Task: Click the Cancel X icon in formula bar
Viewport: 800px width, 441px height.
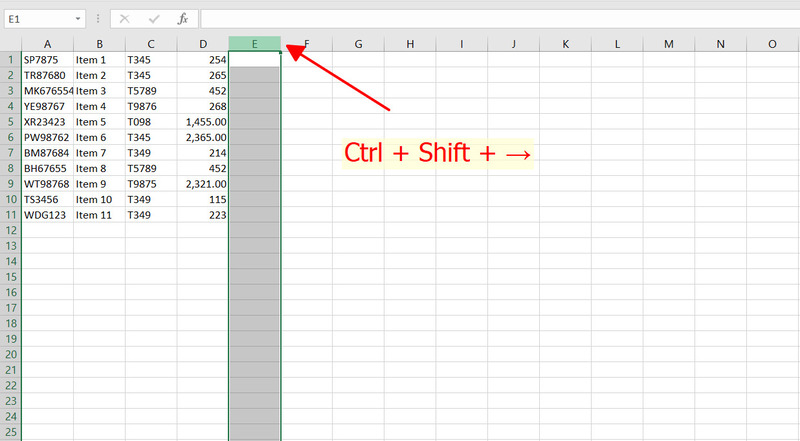Action: pos(124,19)
